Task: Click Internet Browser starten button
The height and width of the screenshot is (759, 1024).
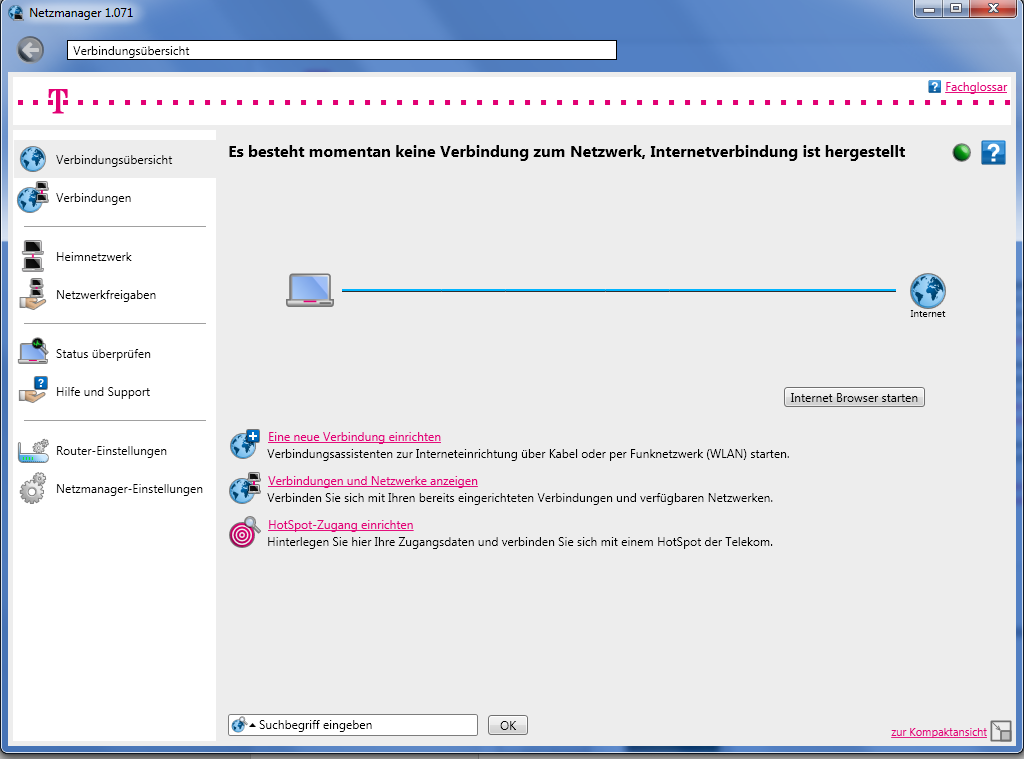Action: point(854,397)
